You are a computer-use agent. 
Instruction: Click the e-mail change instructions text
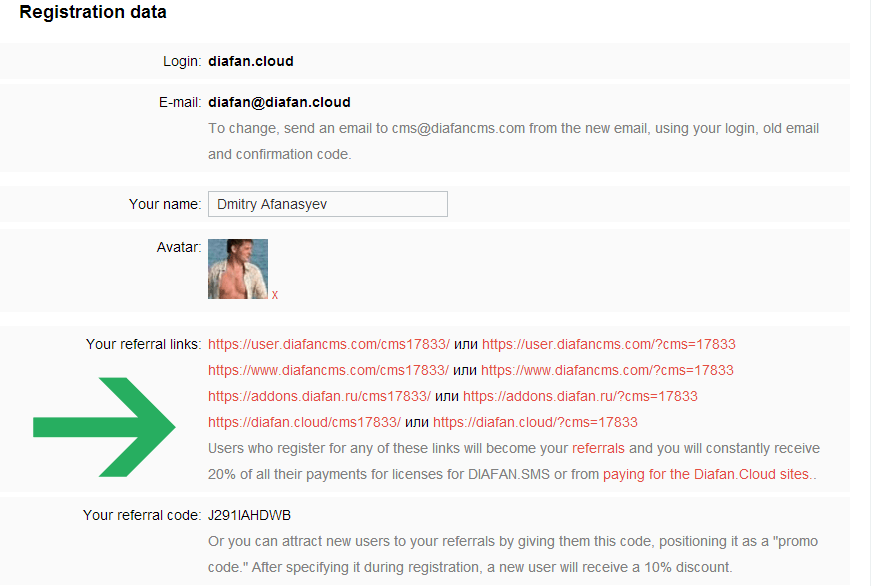[x=514, y=141]
